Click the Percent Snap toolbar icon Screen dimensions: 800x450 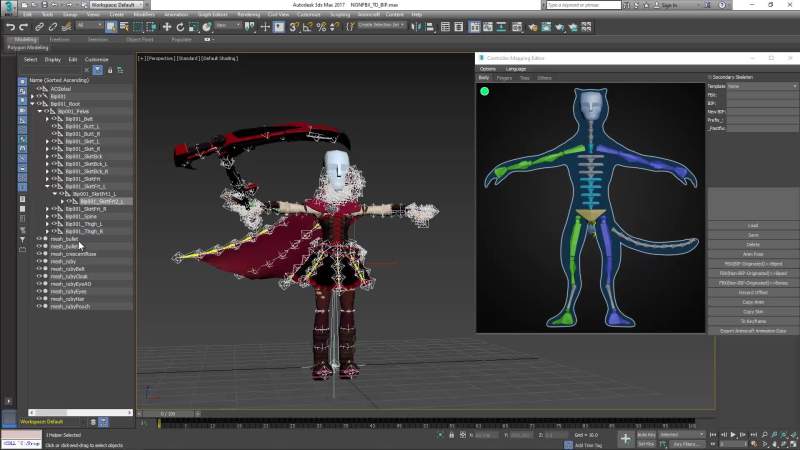click(320, 27)
